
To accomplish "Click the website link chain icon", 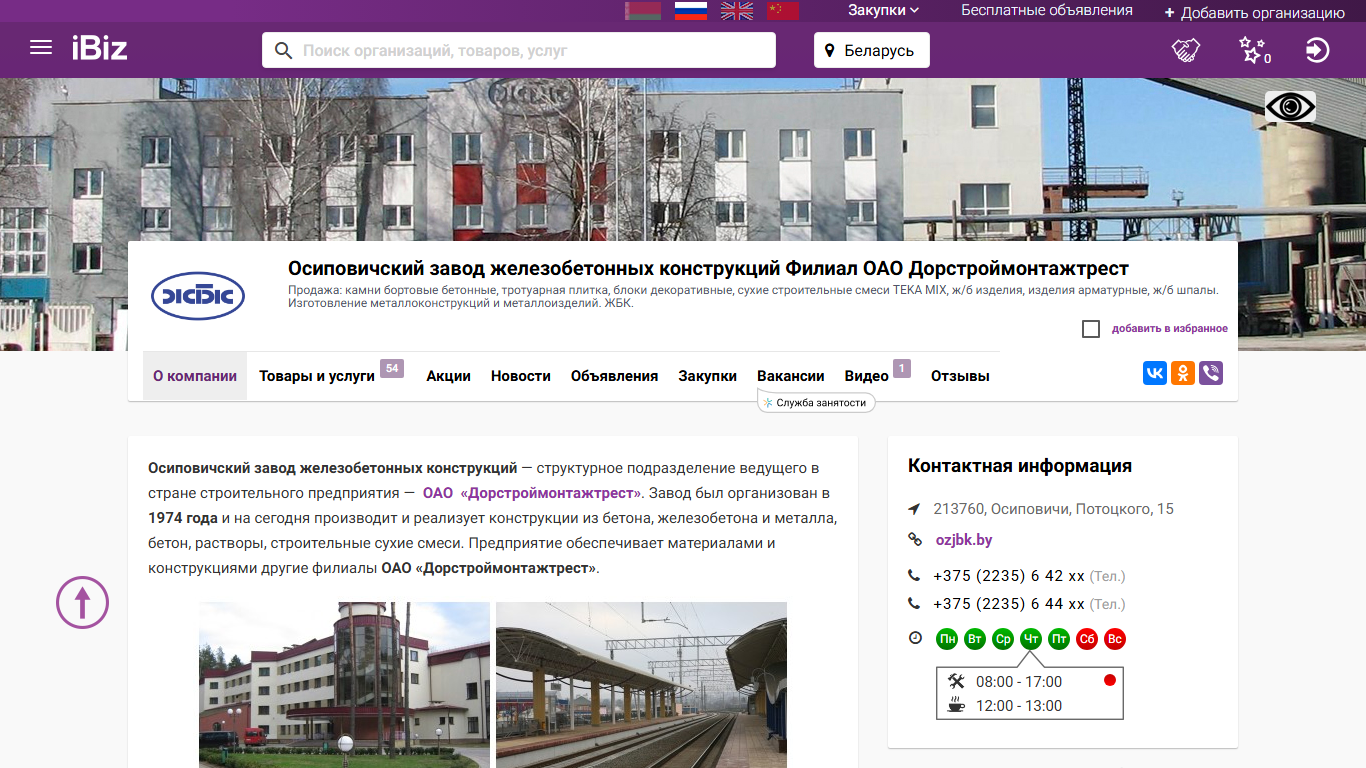I will click(x=914, y=540).
